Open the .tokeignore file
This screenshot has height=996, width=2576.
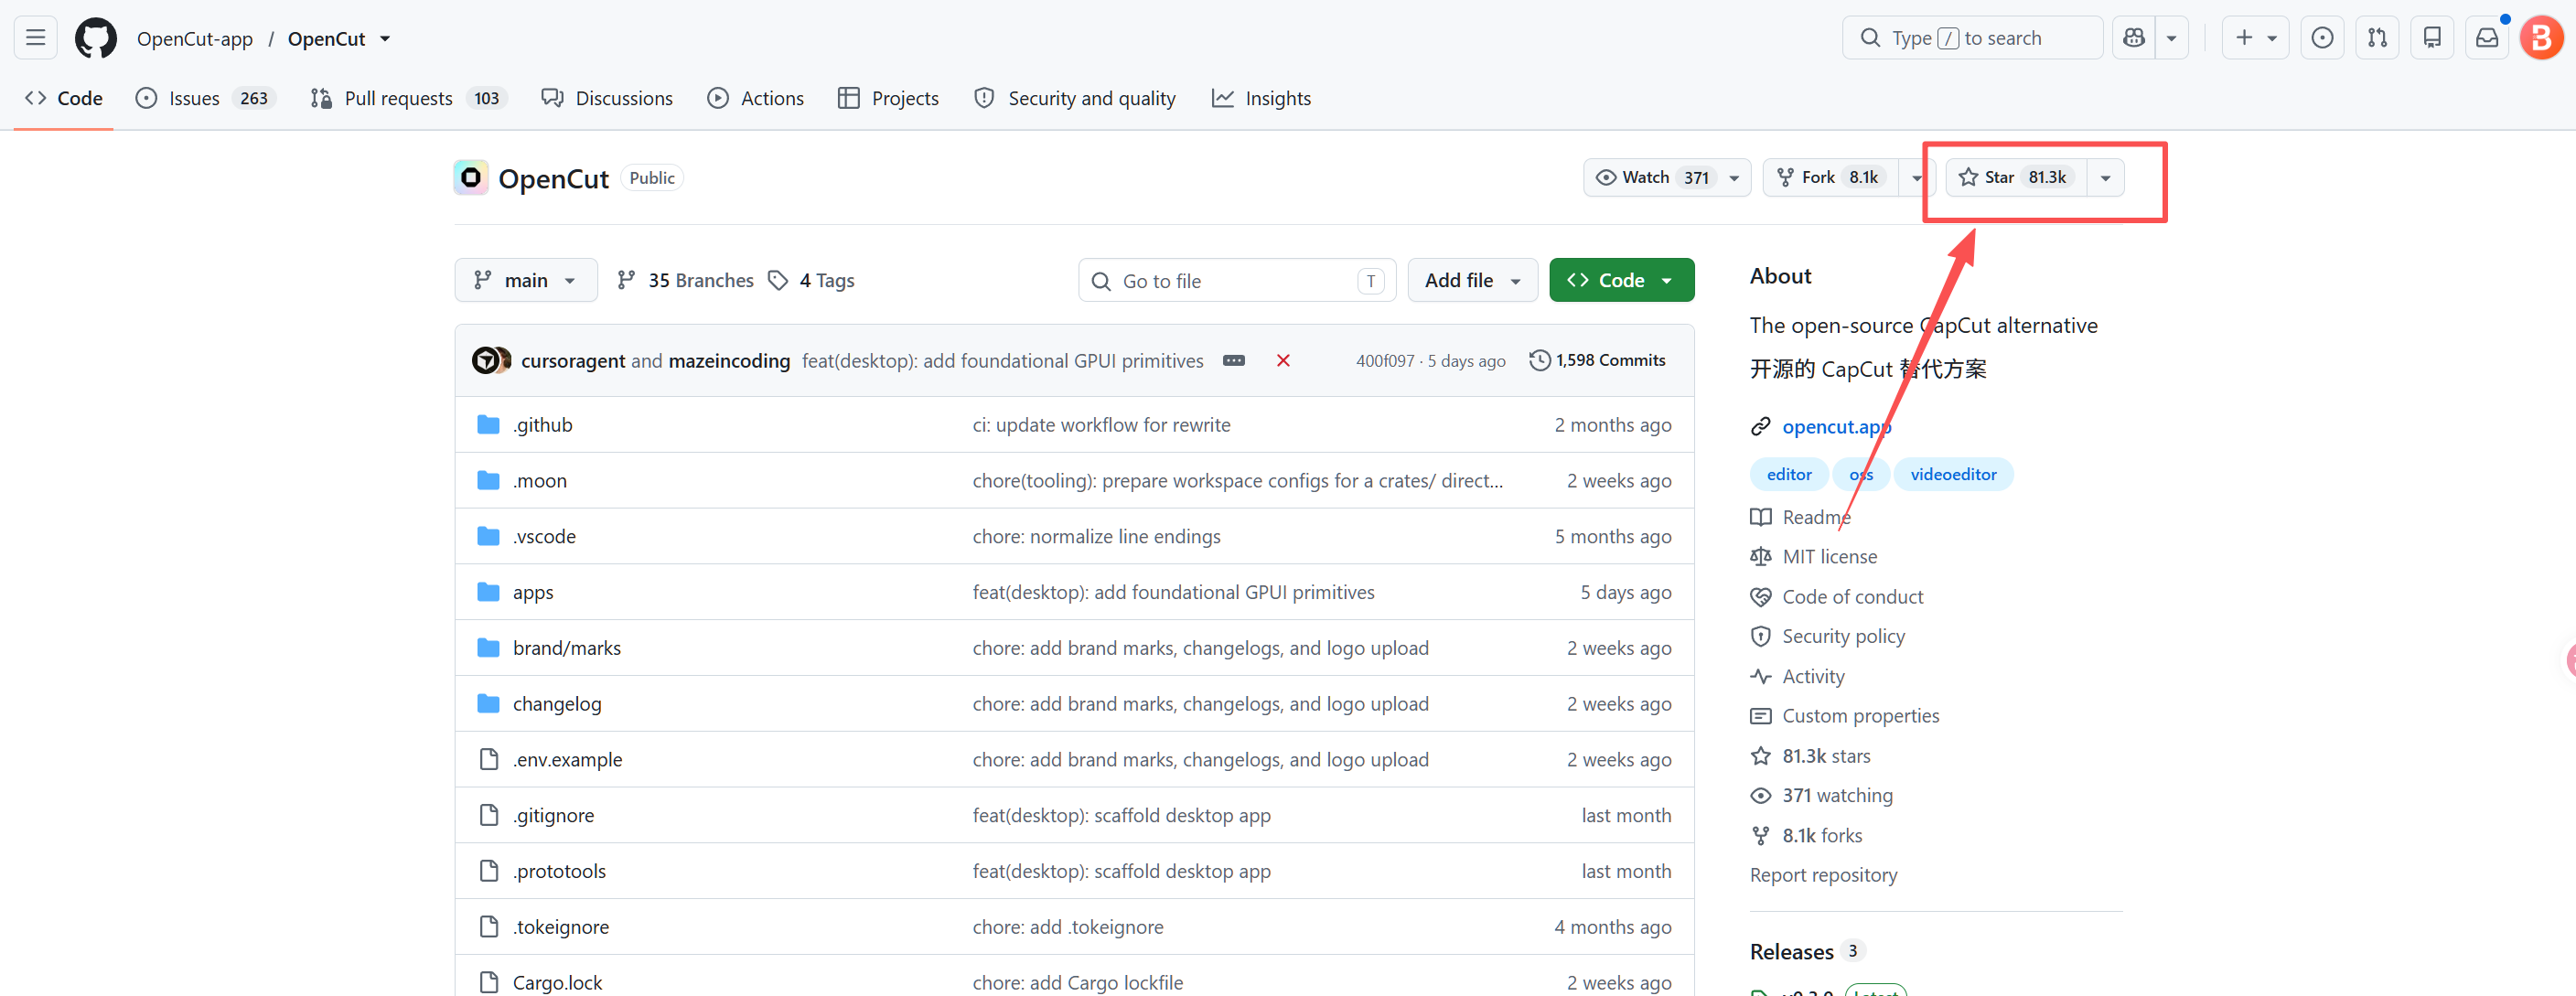point(561,927)
